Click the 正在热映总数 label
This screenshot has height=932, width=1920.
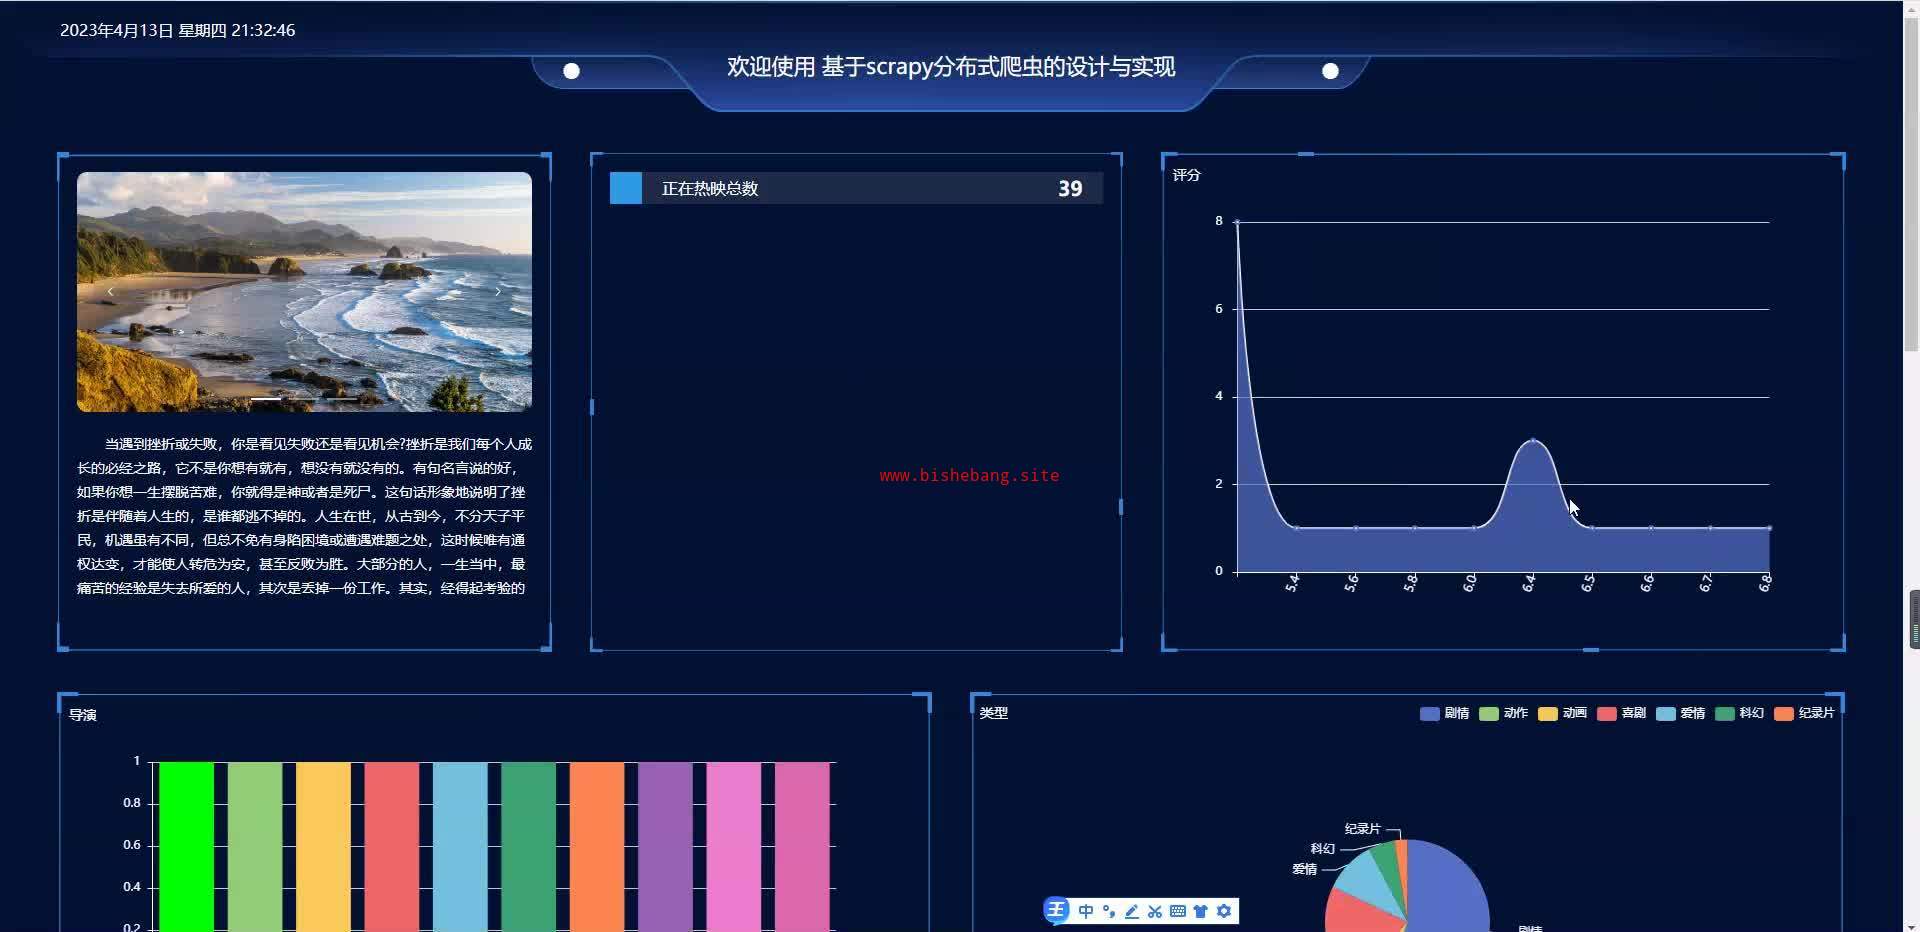click(710, 189)
